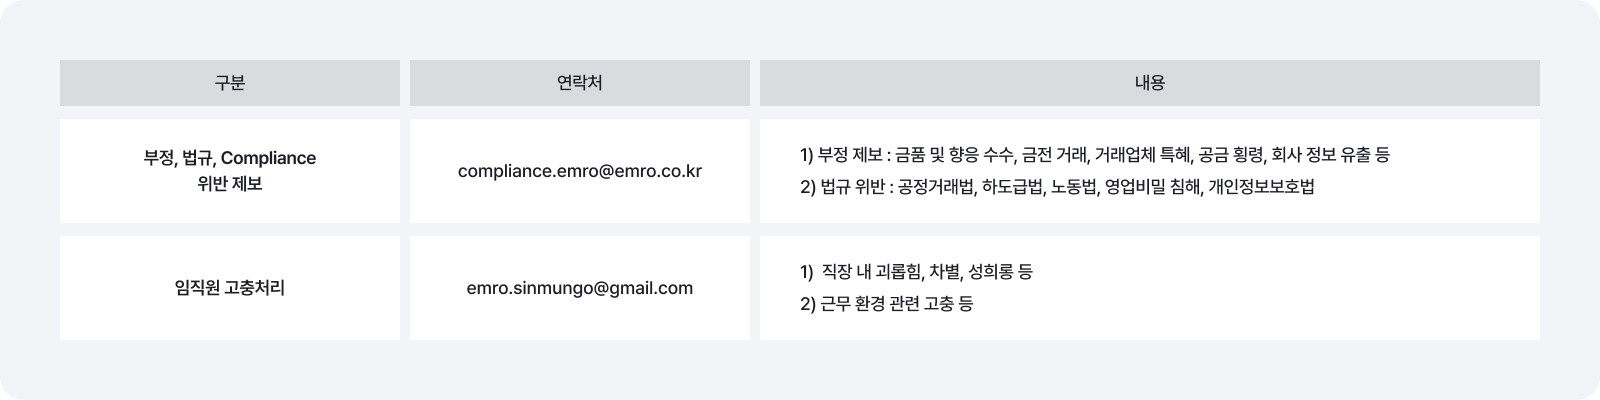Viewport: 1600px width, 400px height.
Task: Click the 구분 column header
Action: (229, 83)
